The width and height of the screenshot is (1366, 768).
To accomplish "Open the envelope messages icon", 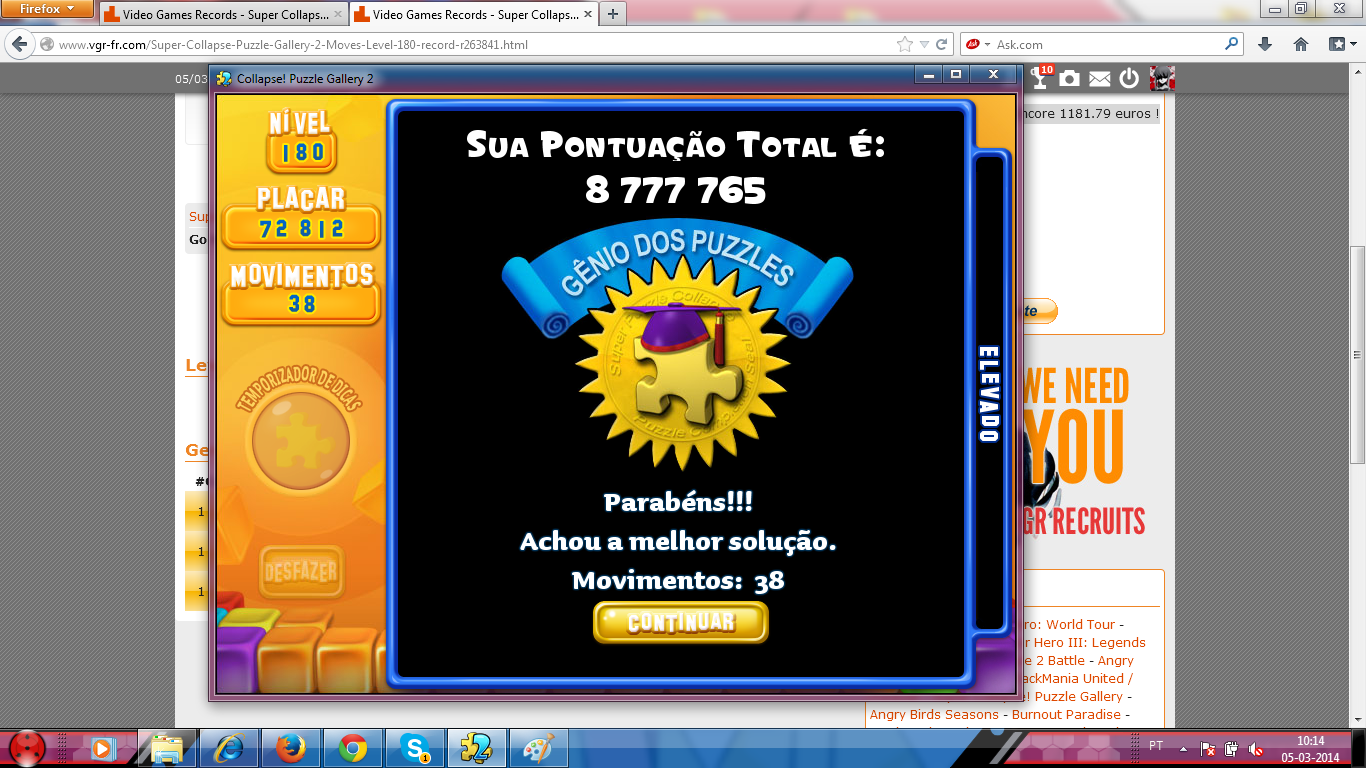I will click(x=1099, y=79).
